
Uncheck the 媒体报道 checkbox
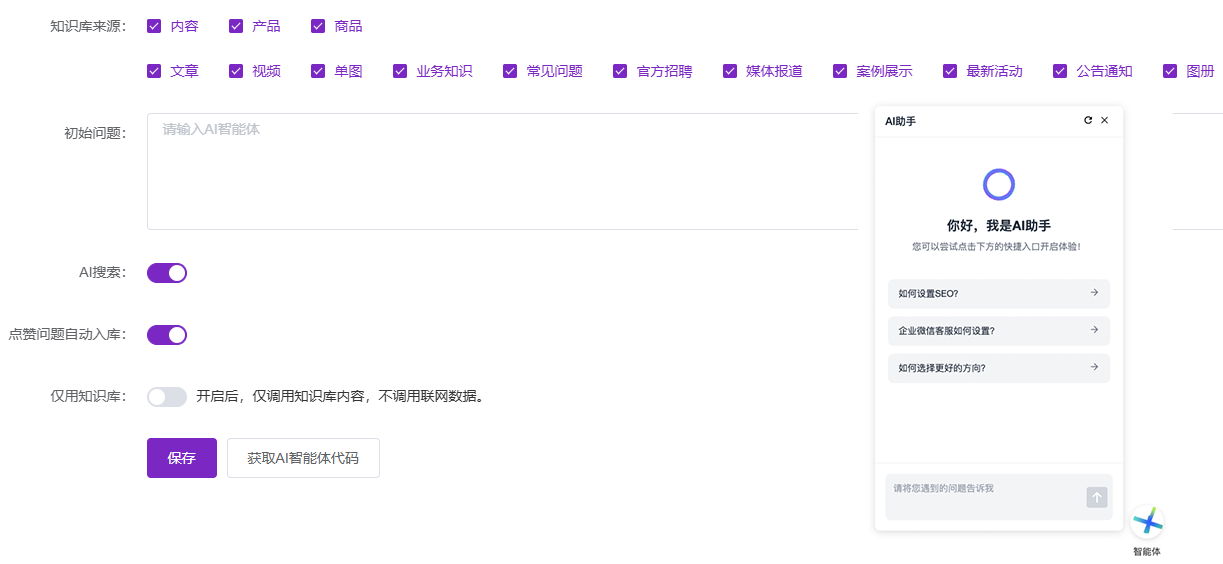(x=730, y=71)
